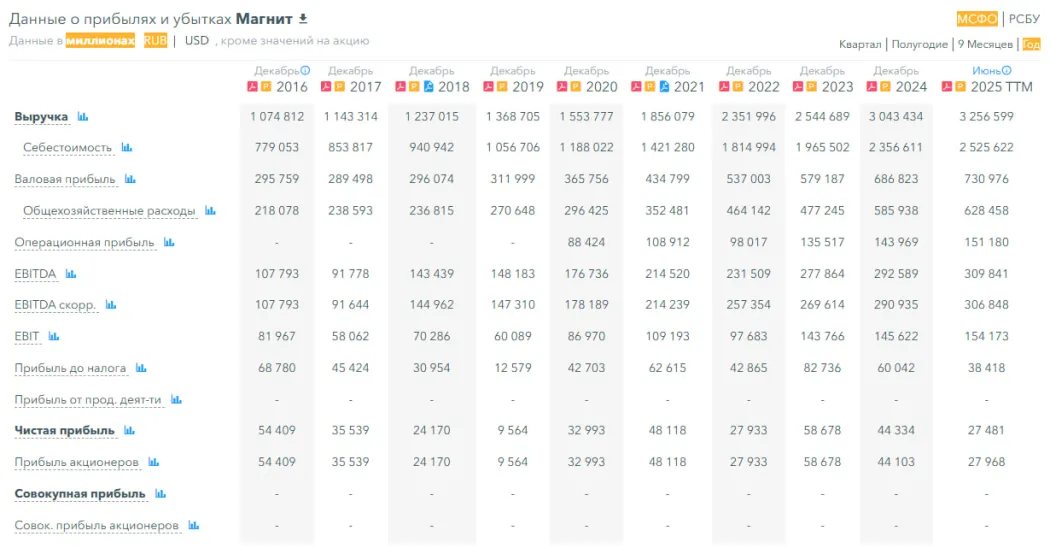Image resolution: width=1050 pixels, height=560 pixels.
Task: Select 9 Месяцев period tab
Action: click(985, 44)
